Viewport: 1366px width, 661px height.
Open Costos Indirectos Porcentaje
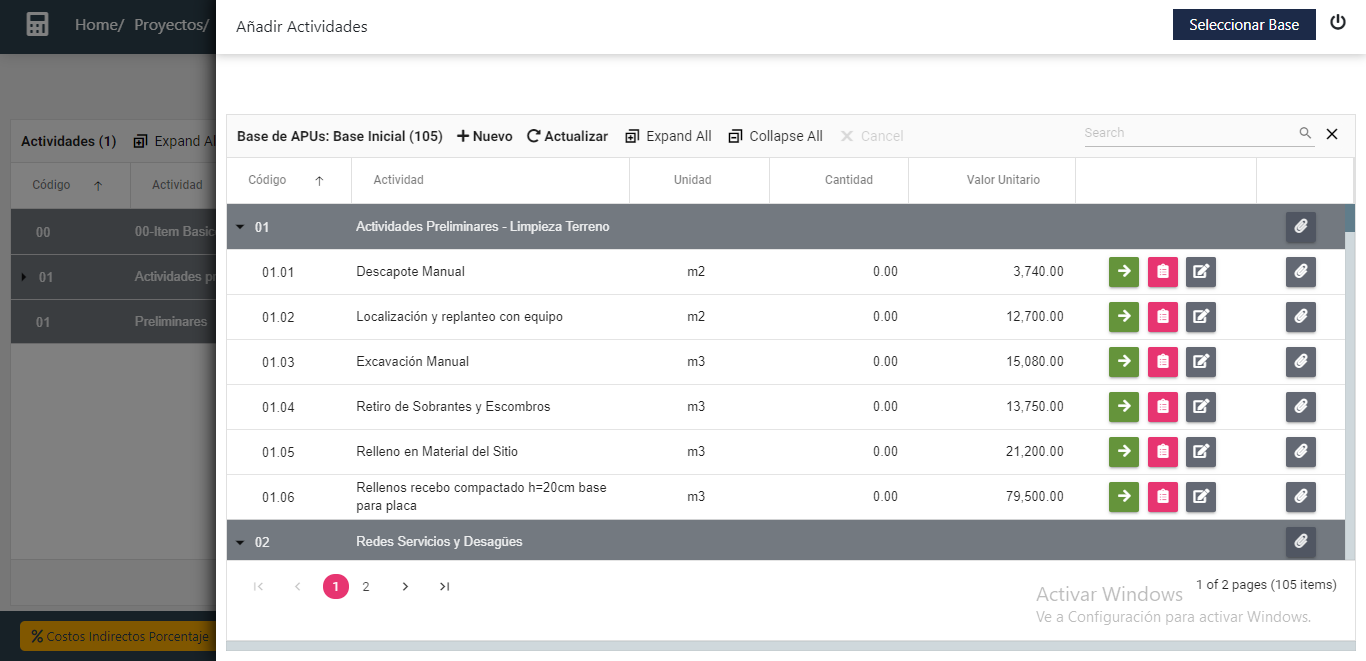click(118, 635)
